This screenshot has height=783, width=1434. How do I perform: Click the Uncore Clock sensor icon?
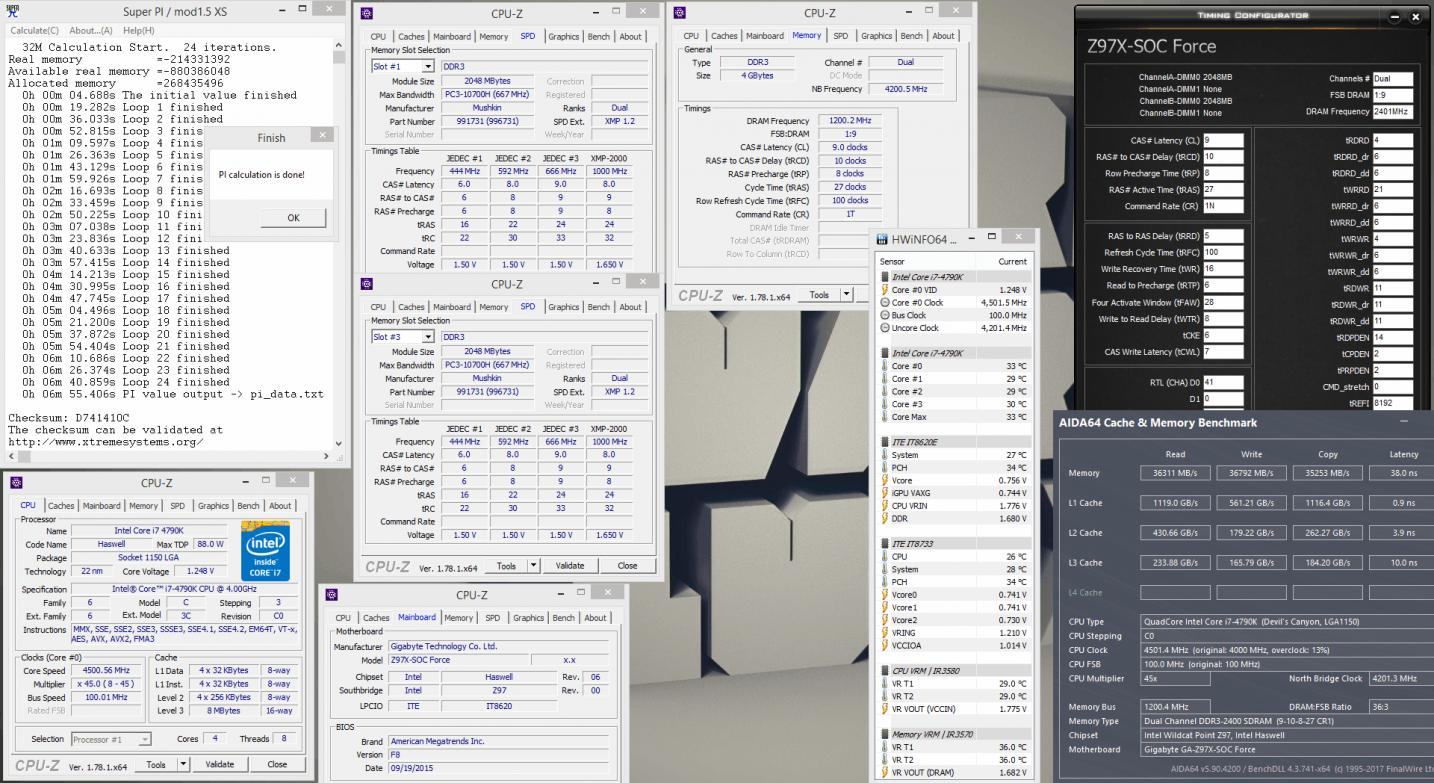885,328
